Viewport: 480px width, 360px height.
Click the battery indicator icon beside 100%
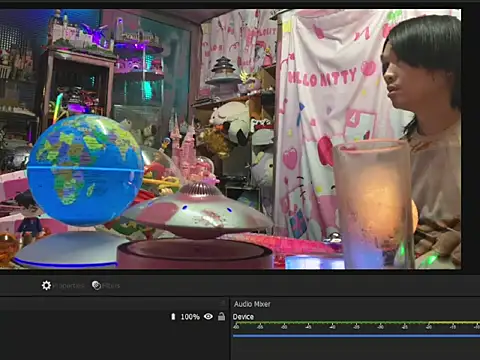[173, 317]
